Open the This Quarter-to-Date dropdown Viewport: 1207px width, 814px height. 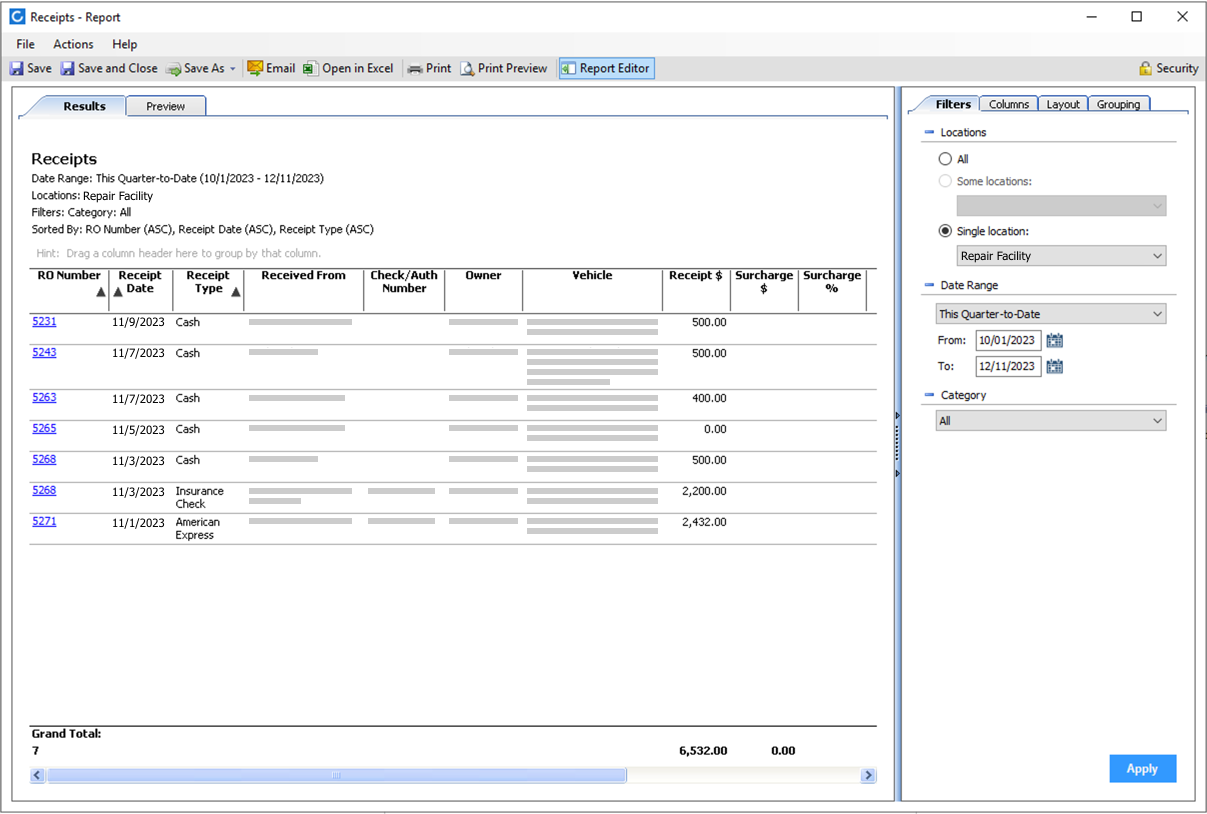click(x=1051, y=314)
